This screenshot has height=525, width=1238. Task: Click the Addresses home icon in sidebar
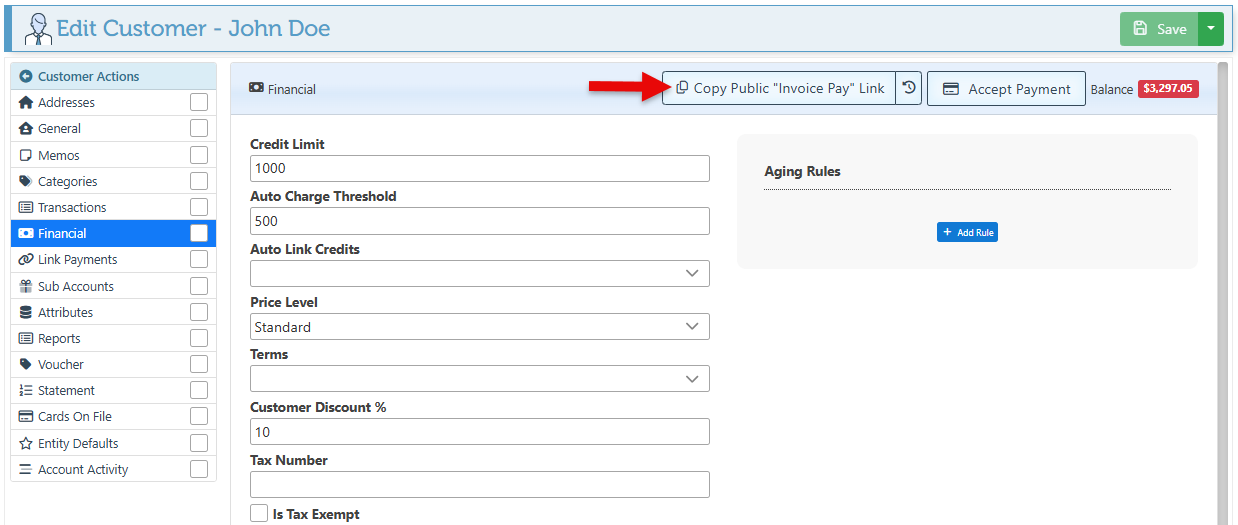point(26,102)
